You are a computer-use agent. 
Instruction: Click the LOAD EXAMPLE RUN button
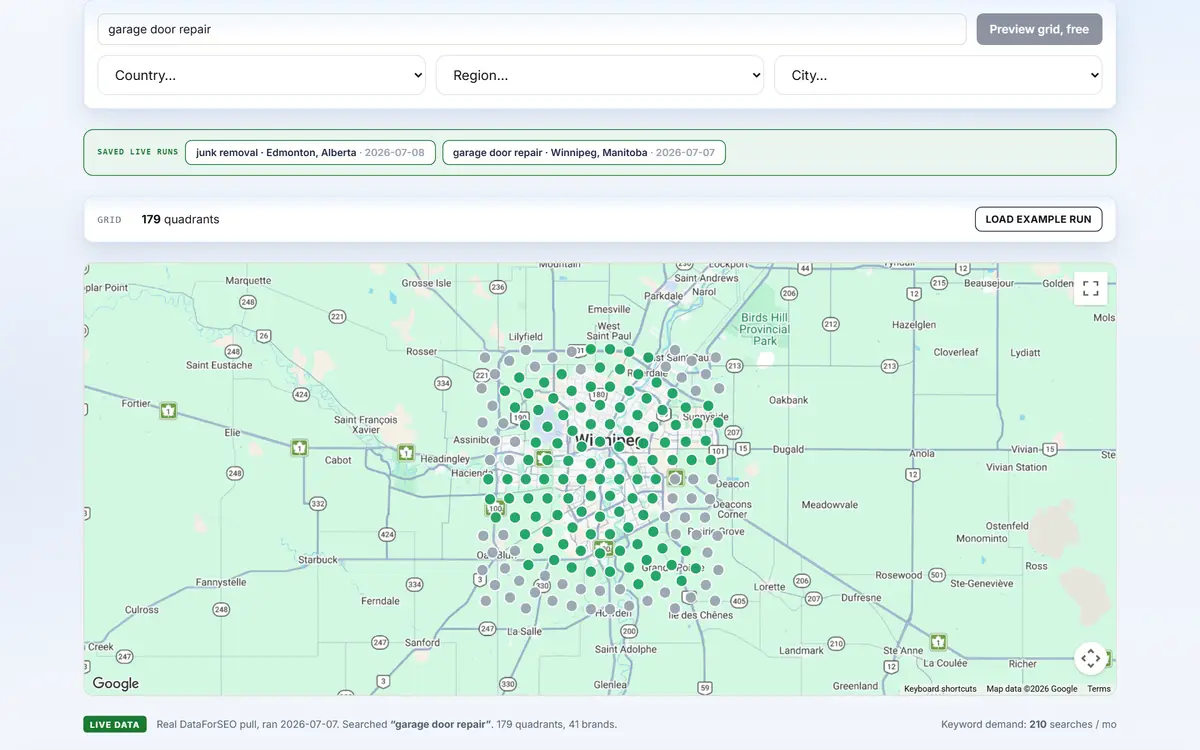coord(1038,219)
